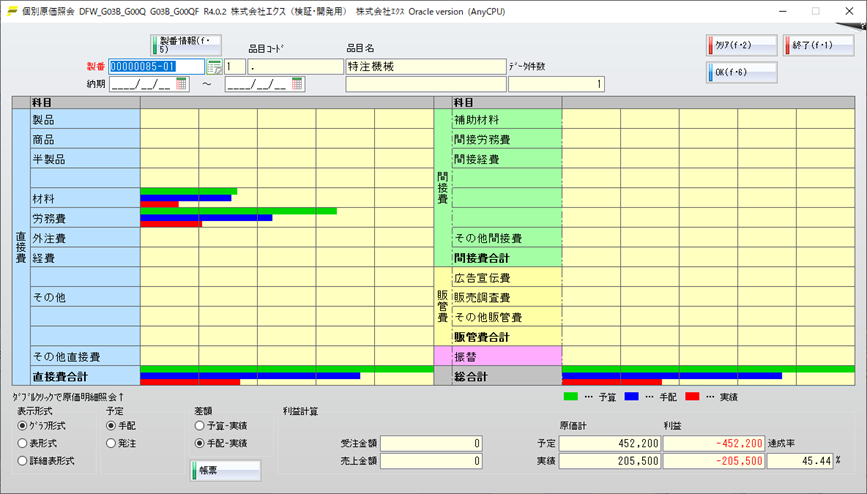Select 予算-実績 as the difference type
The height and width of the screenshot is (494, 867).
[200, 425]
